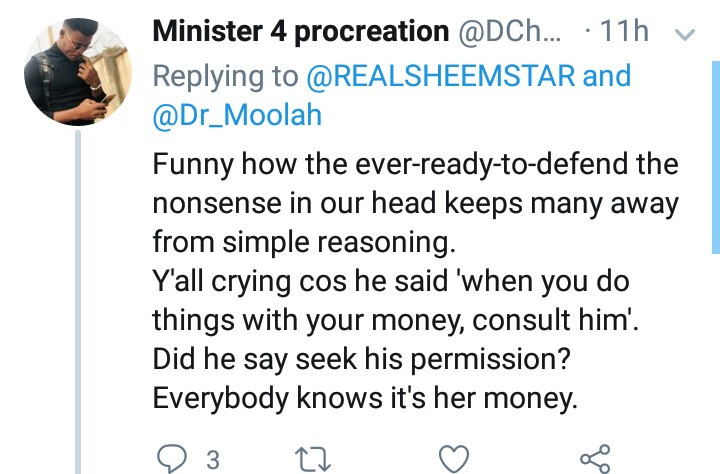Open Minister 4 procreation's profile picture

pyautogui.click(x=78, y=72)
